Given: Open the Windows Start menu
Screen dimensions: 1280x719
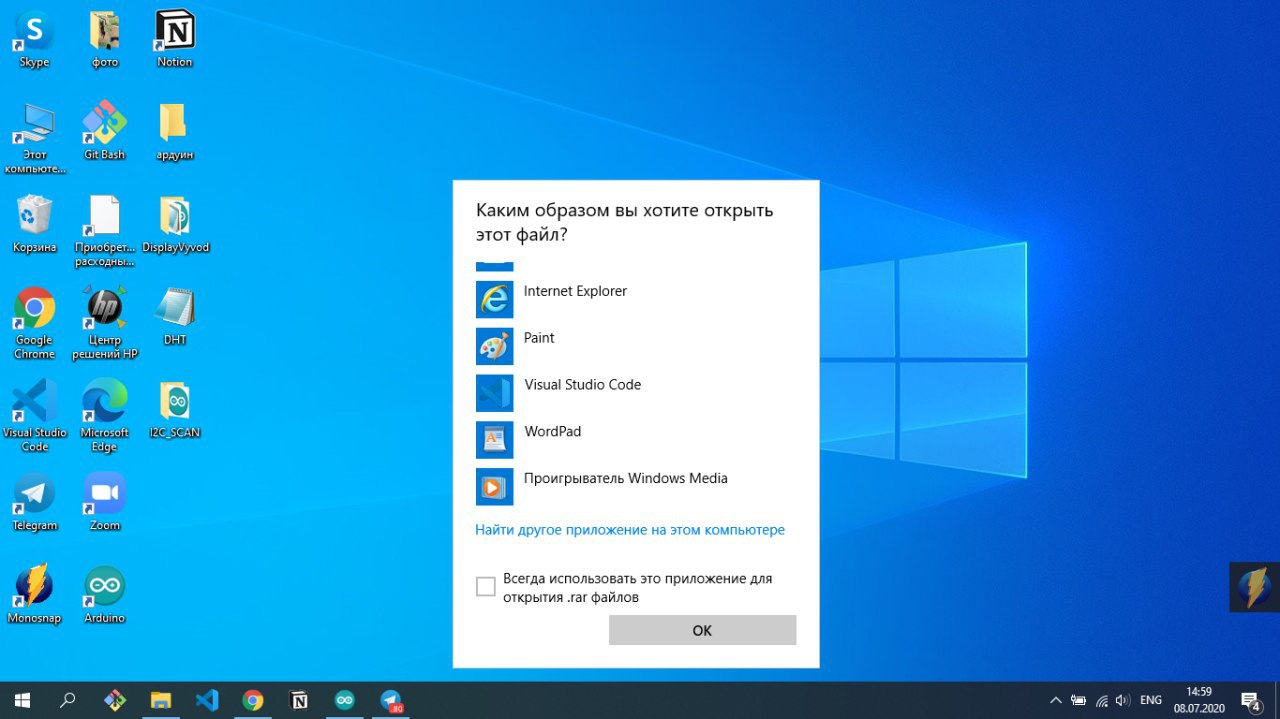Looking at the screenshot, I should click(x=22, y=700).
